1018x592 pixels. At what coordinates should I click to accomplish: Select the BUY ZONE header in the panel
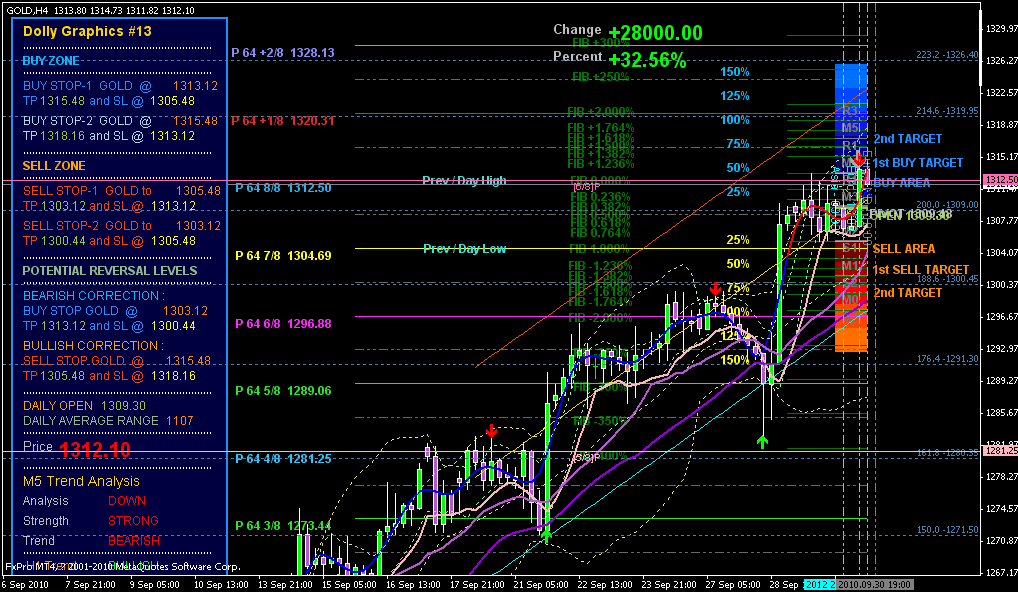(52, 61)
